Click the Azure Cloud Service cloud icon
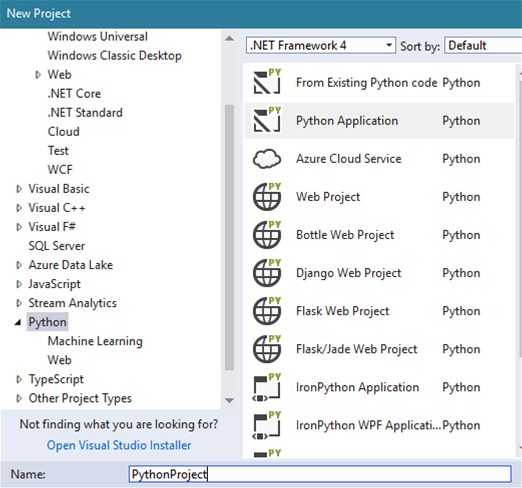The width and height of the screenshot is (522, 488). [x=267, y=159]
